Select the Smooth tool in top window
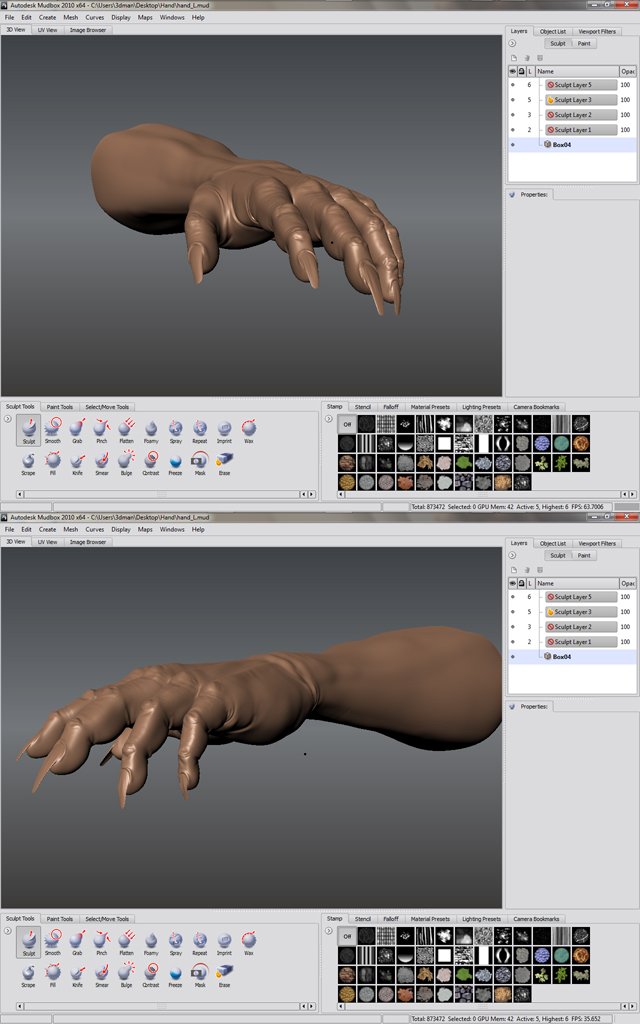 click(x=53, y=430)
